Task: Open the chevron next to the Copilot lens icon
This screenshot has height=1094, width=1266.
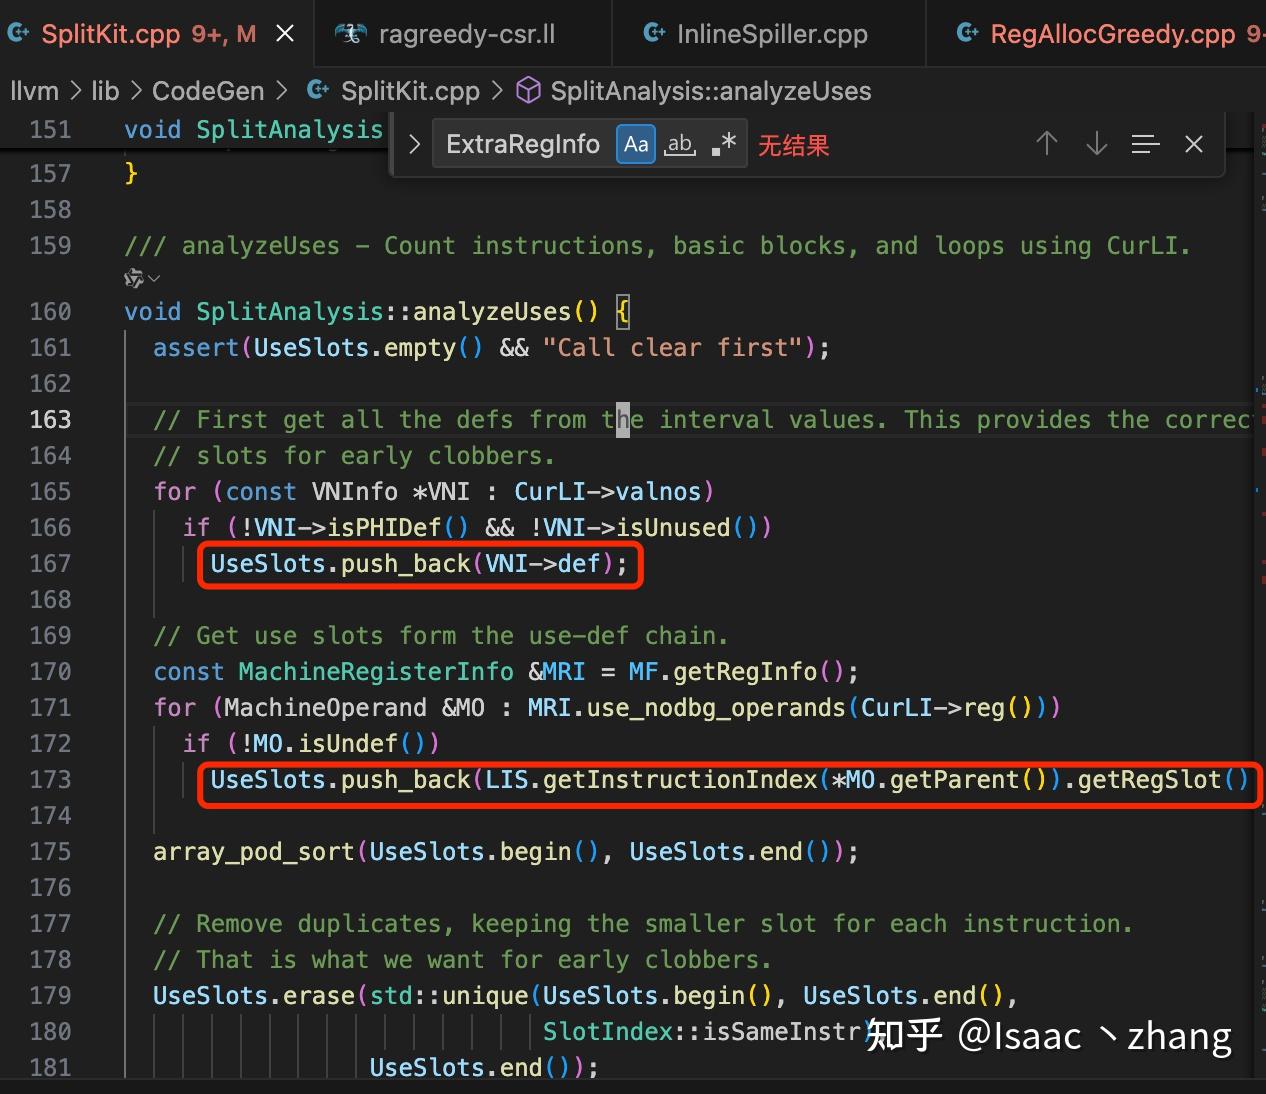Action: point(152,279)
